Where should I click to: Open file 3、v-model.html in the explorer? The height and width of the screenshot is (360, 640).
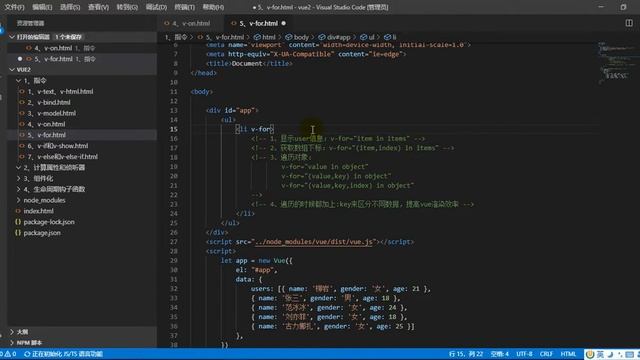82,113
